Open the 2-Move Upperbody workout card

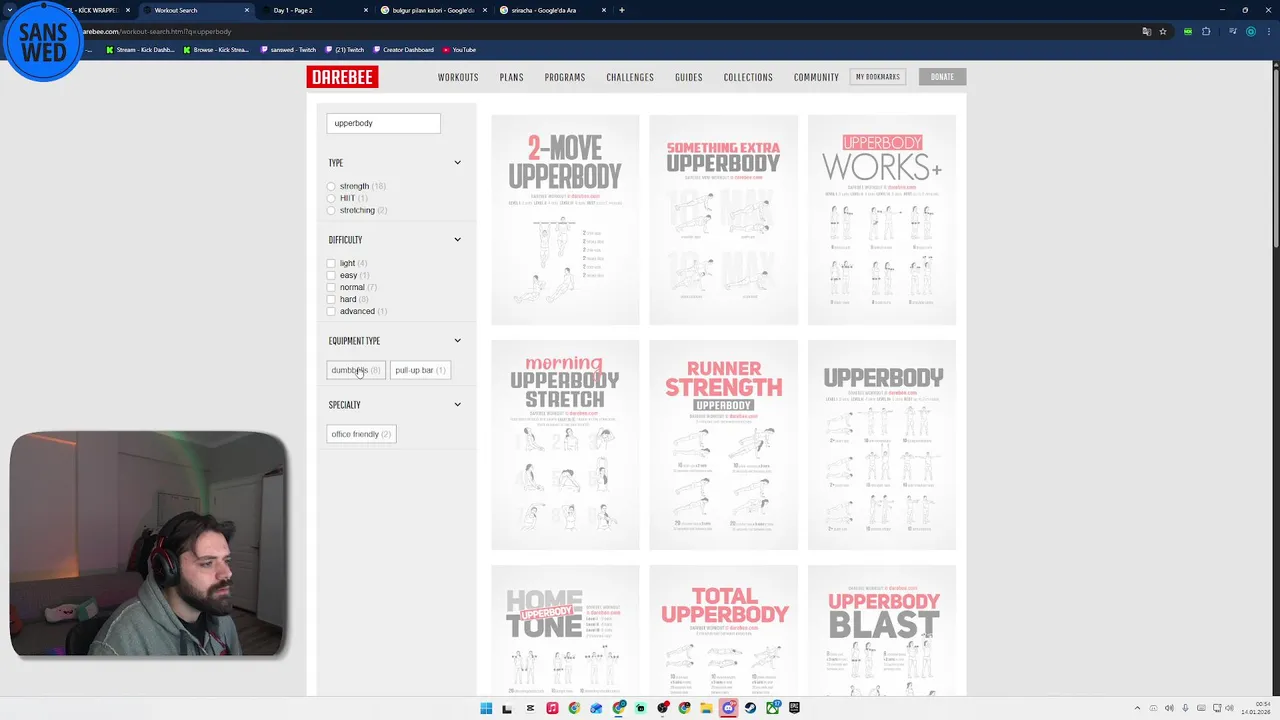[x=565, y=220]
